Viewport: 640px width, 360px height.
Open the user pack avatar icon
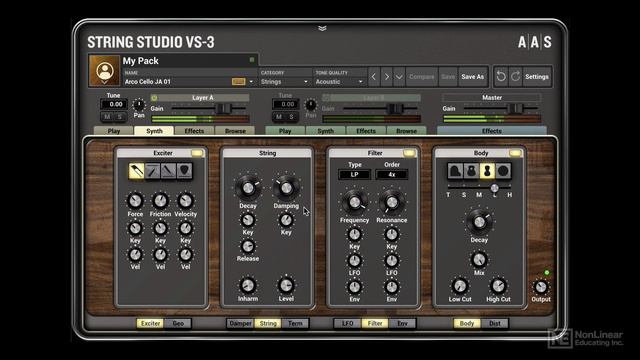click(x=104, y=70)
